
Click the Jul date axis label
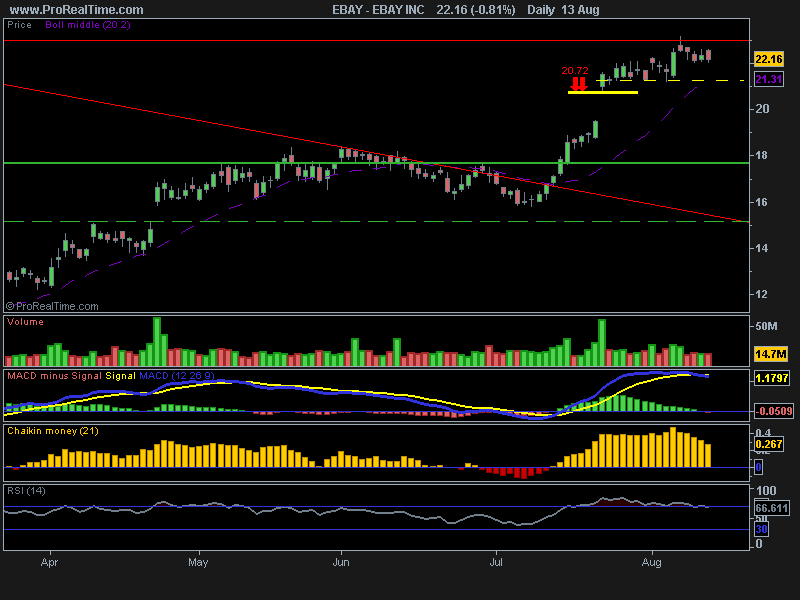(x=496, y=562)
